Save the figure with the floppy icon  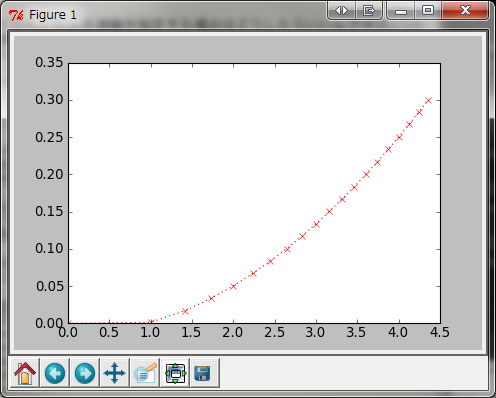pyautogui.click(x=205, y=373)
